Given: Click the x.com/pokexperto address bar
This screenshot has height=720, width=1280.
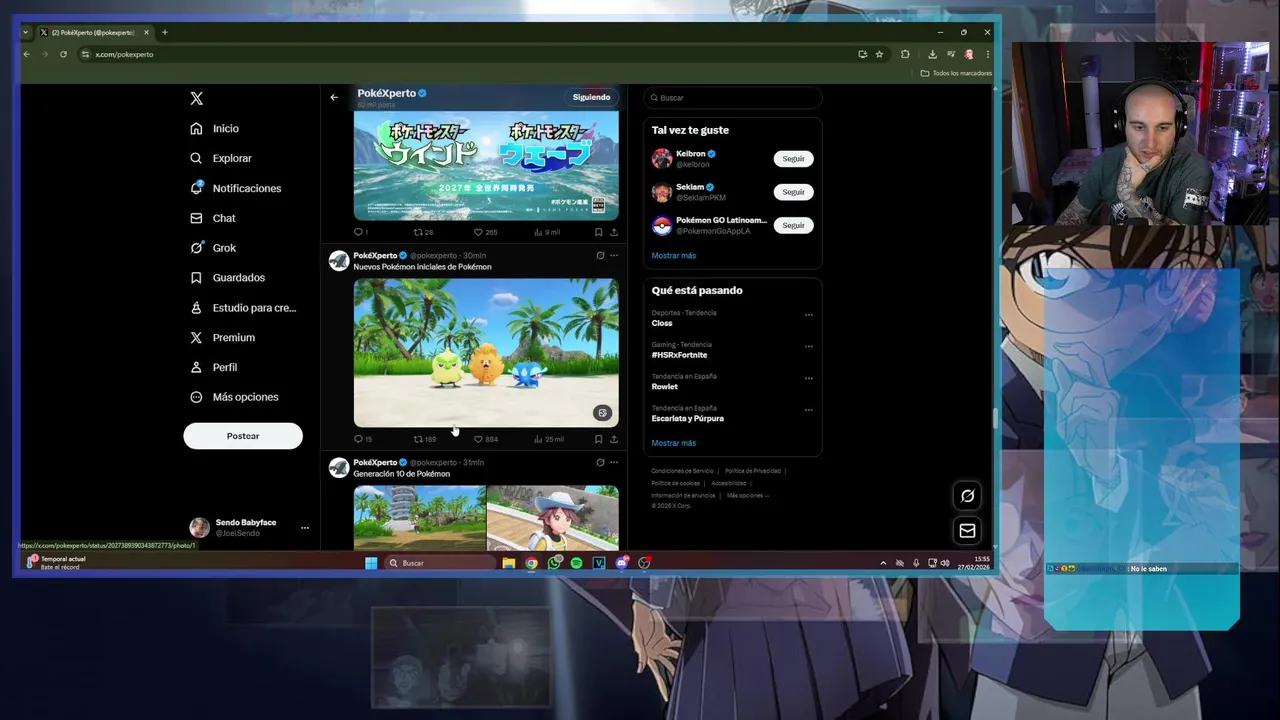Looking at the screenshot, I should click(x=465, y=54).
